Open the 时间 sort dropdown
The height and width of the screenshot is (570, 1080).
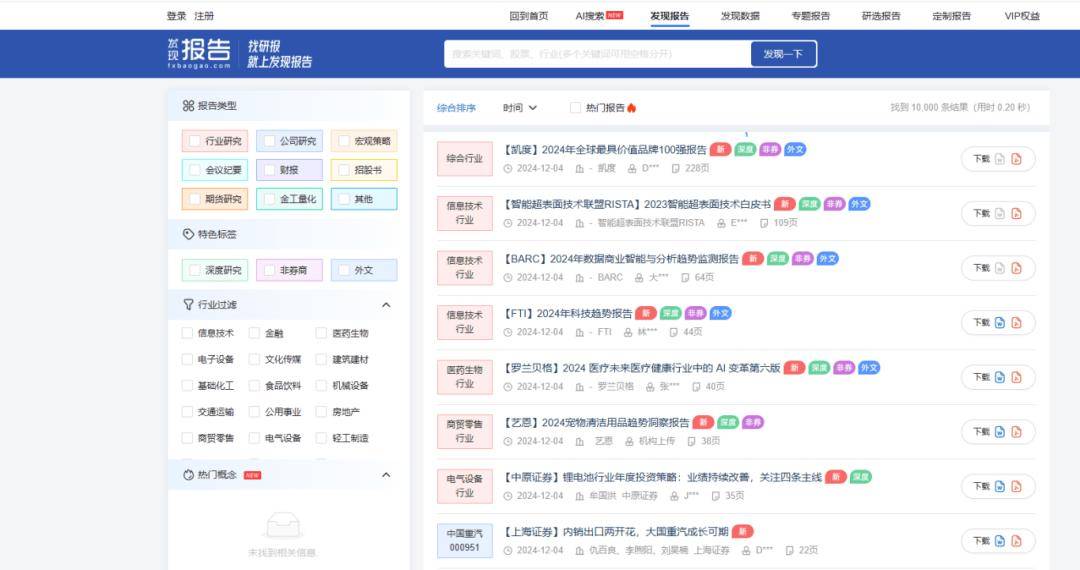point(519,107)
